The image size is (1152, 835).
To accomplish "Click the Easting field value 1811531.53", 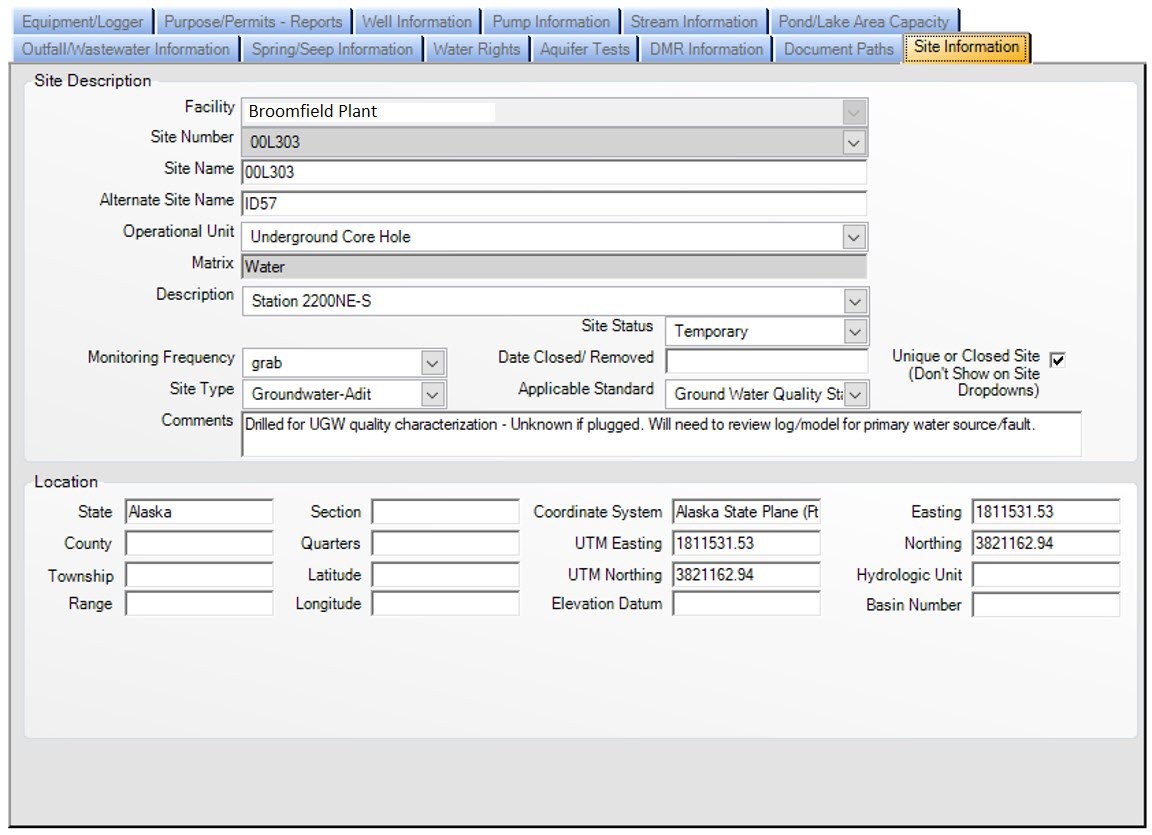I will tap(1046, 512).
